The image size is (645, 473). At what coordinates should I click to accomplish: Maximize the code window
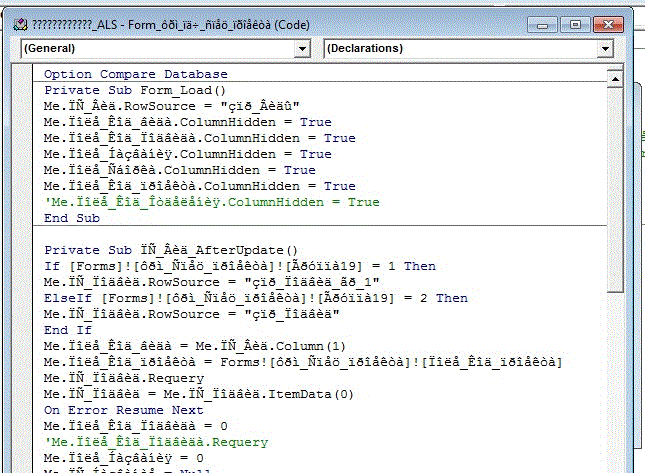coord(575,25)
